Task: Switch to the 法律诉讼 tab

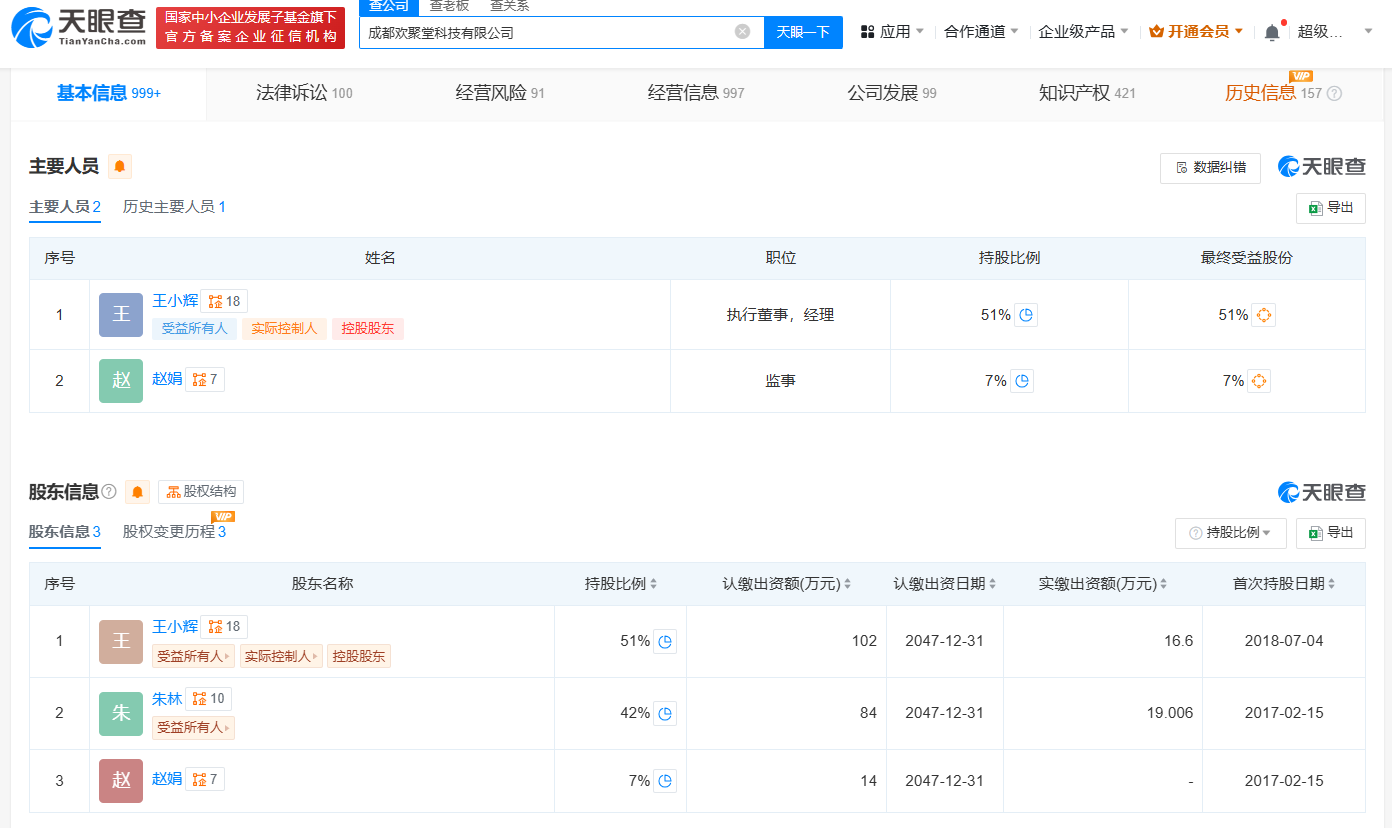Action: pyautogui.click(x=304, y=93)
